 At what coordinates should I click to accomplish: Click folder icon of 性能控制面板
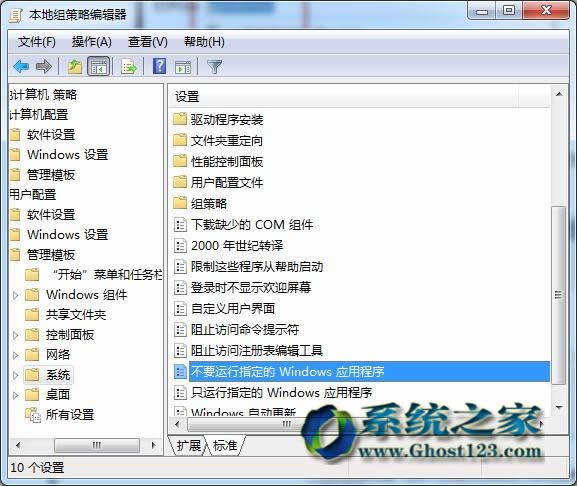pos(180,161)
